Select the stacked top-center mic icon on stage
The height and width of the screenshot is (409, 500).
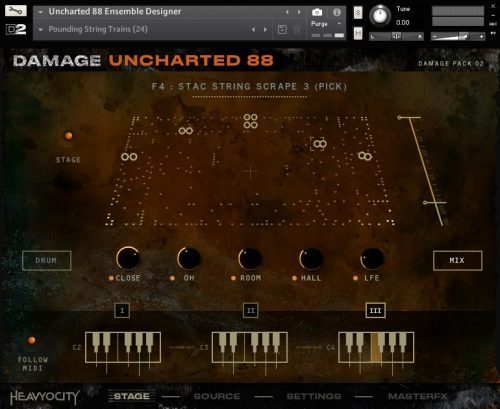[250, 121]
